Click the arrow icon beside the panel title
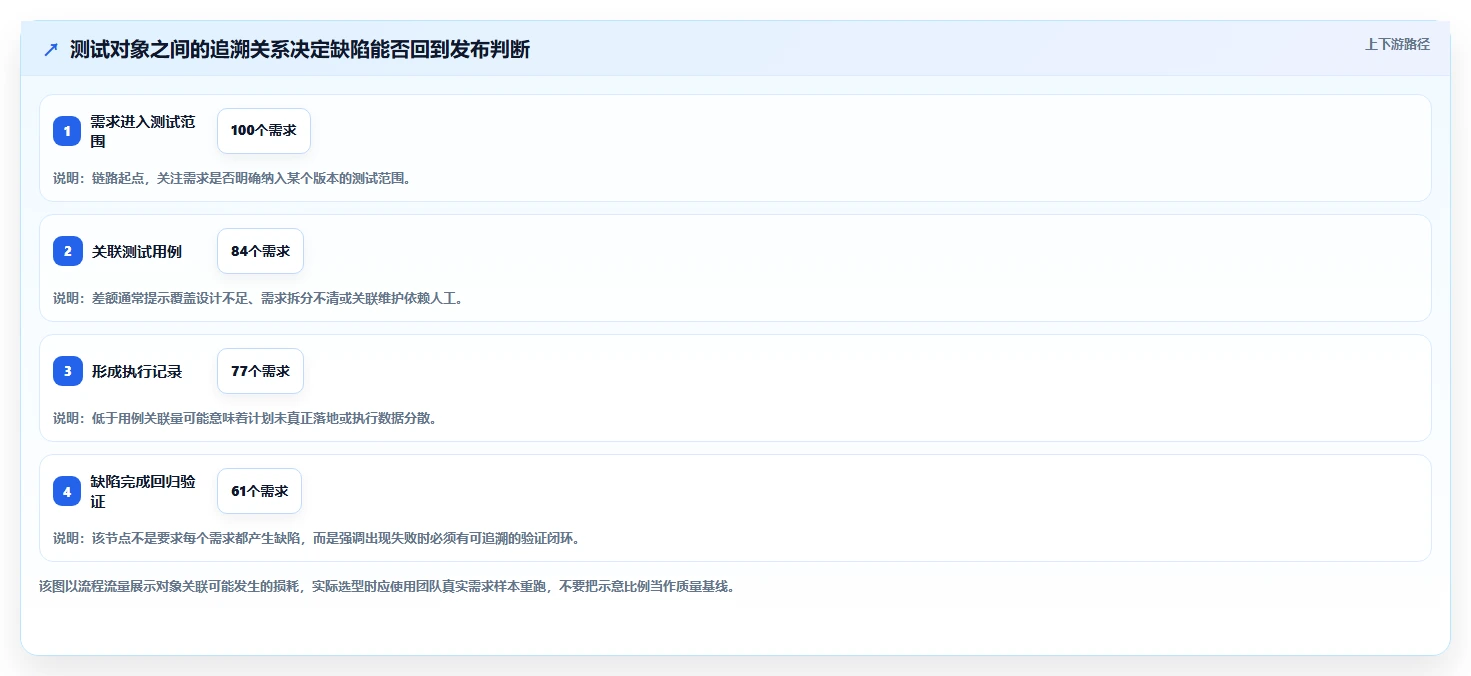Image resolution: width=1471 pixels, height=676 pixels. [x=51, y=50]
